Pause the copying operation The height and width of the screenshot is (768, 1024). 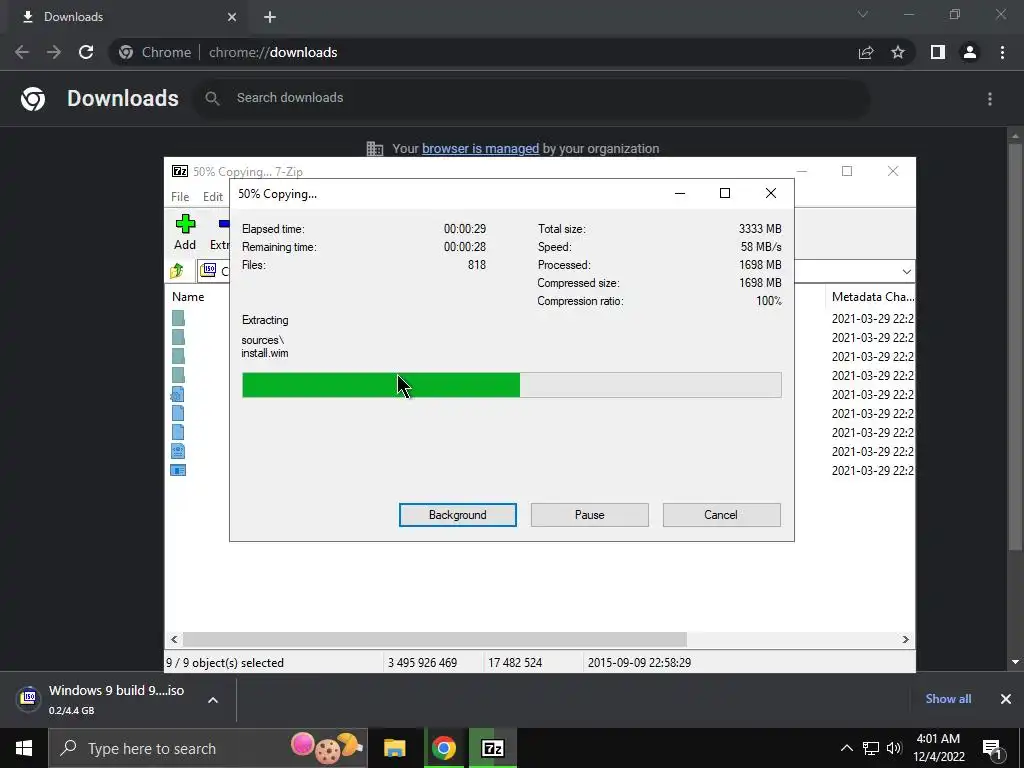(x=589, y=515)
